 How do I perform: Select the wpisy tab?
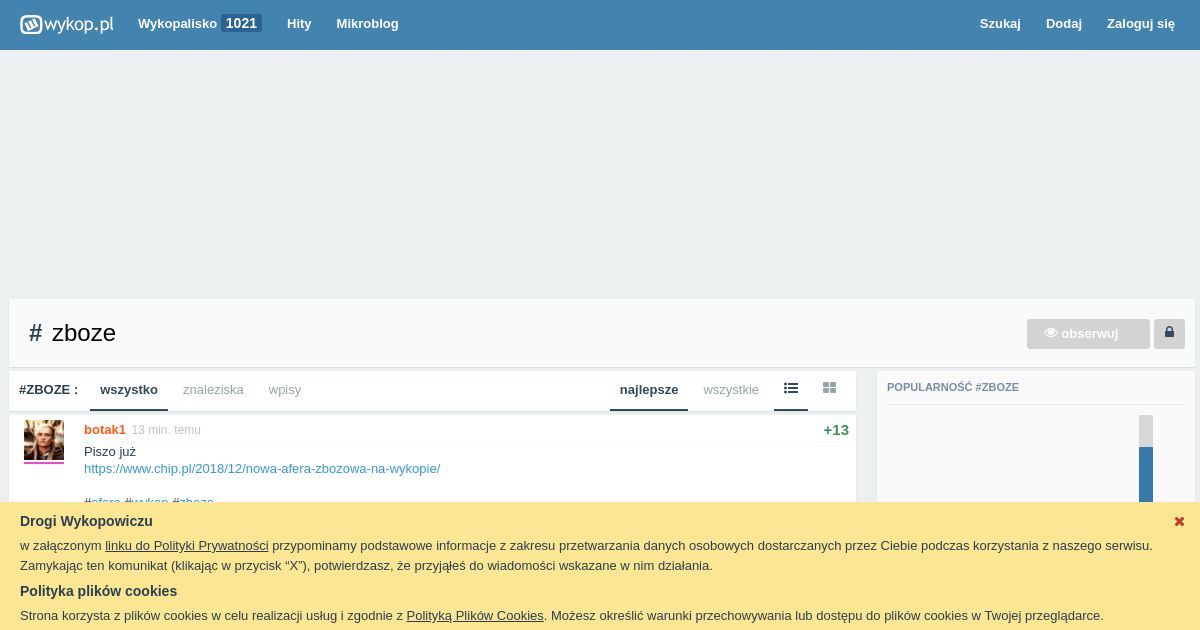285,390
